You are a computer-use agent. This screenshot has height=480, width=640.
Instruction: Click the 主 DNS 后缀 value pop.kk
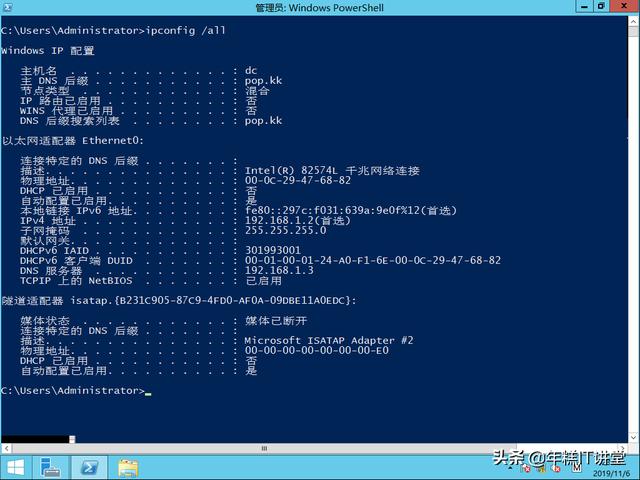[263, 81]
